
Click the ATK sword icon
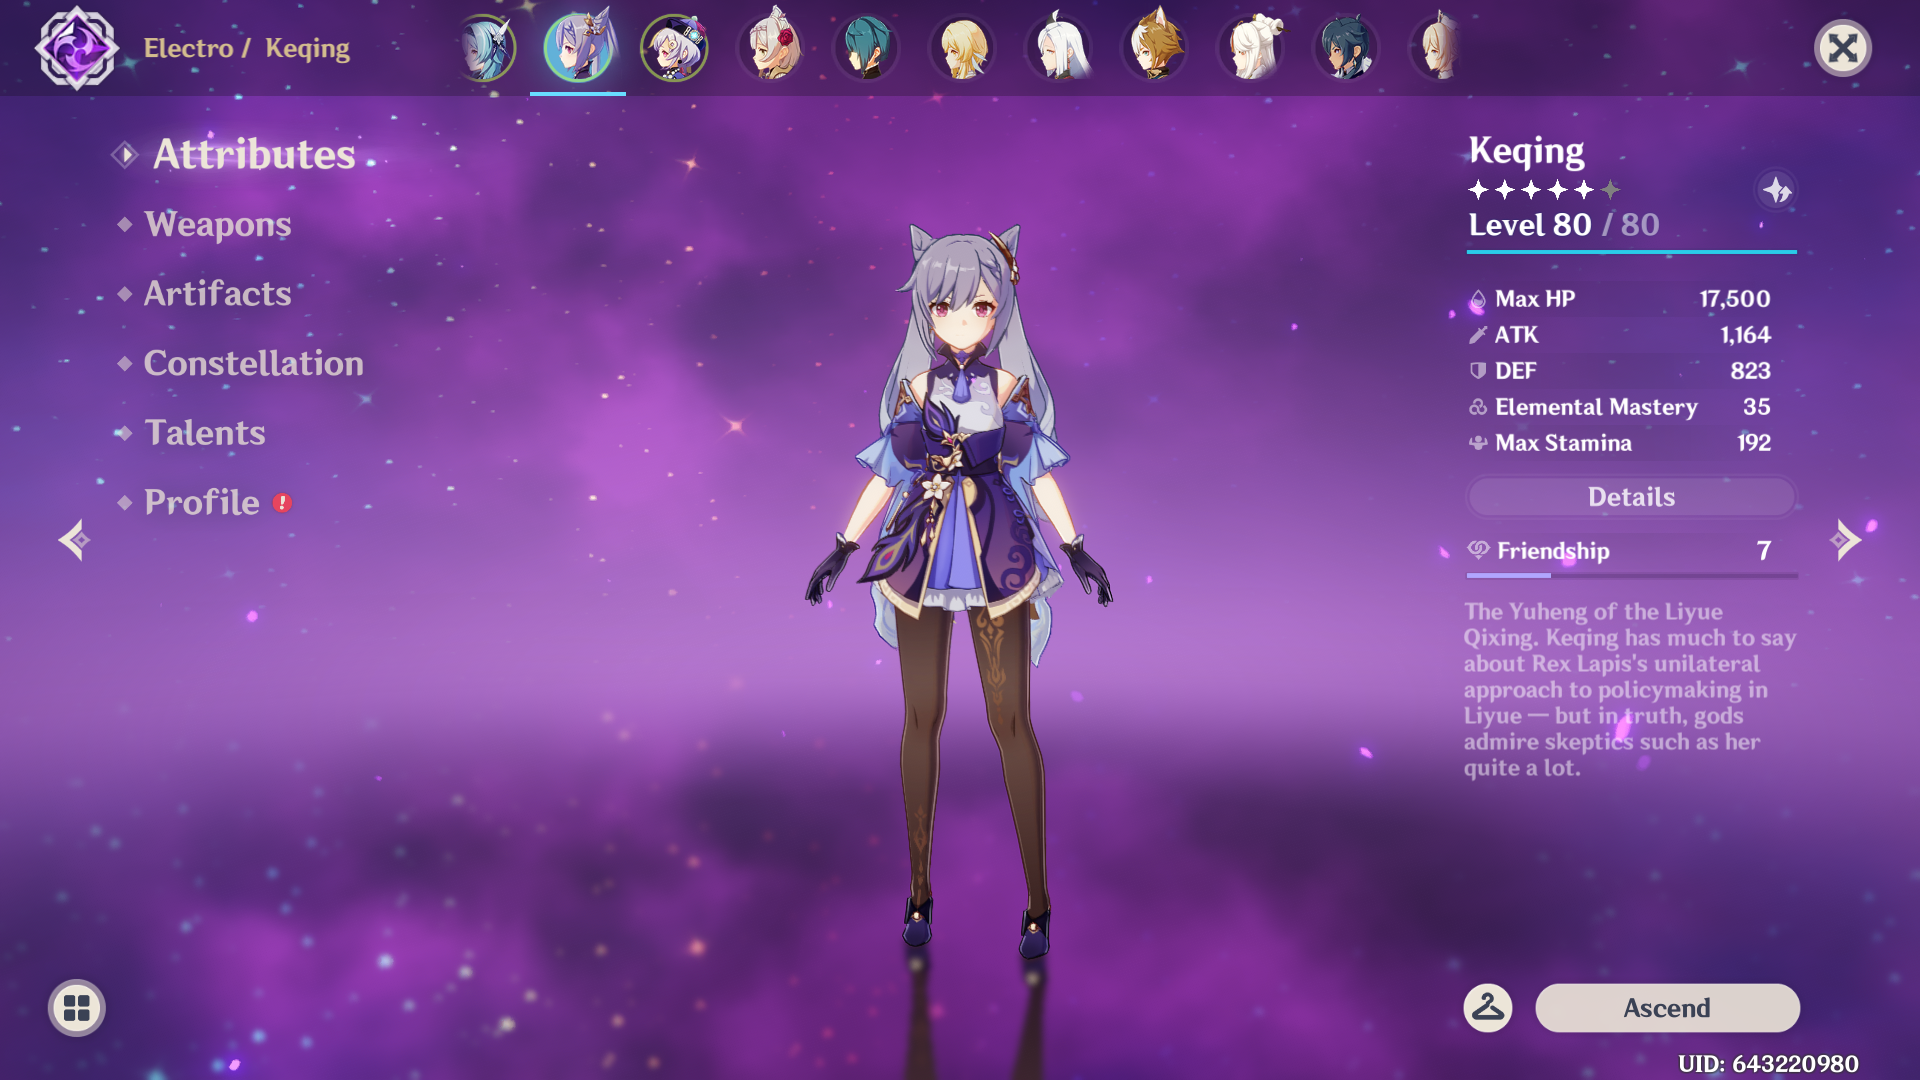point(1478,335)
